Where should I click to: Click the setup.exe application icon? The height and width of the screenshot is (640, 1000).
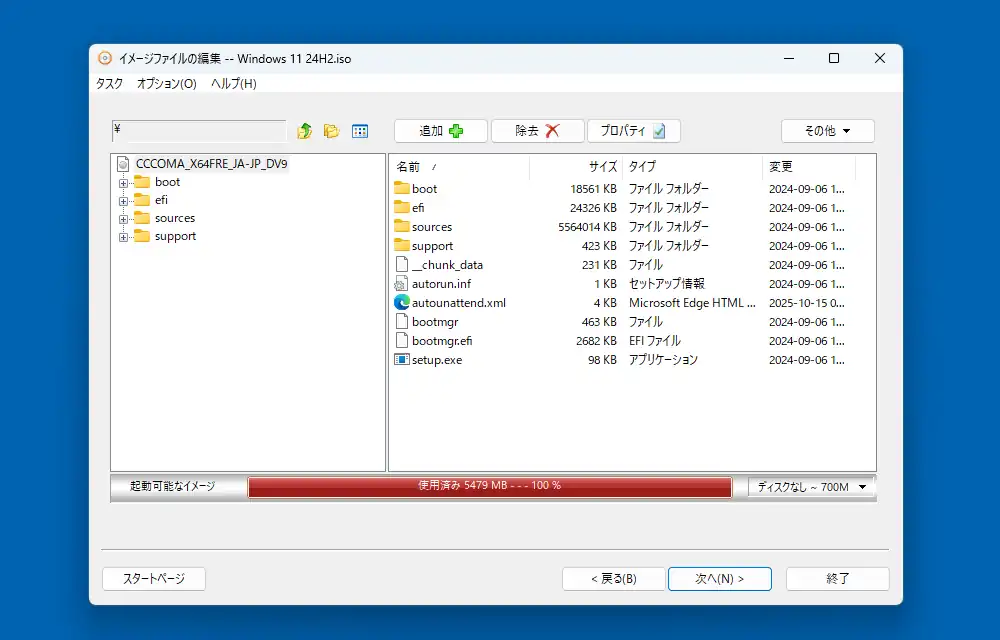click(402, 359)
